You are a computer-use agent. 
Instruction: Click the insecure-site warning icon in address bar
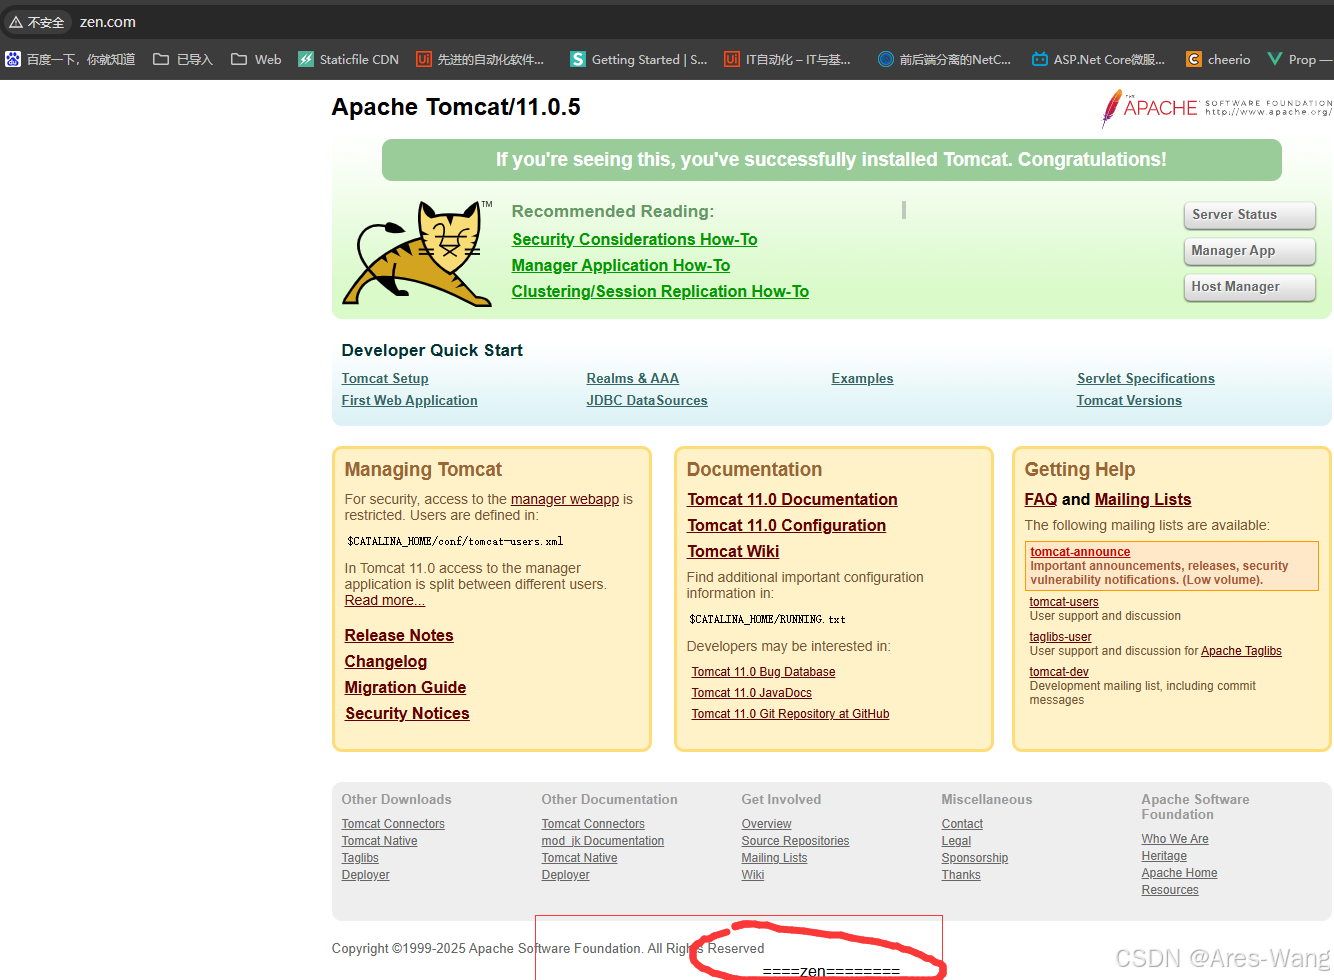point(16,22)
